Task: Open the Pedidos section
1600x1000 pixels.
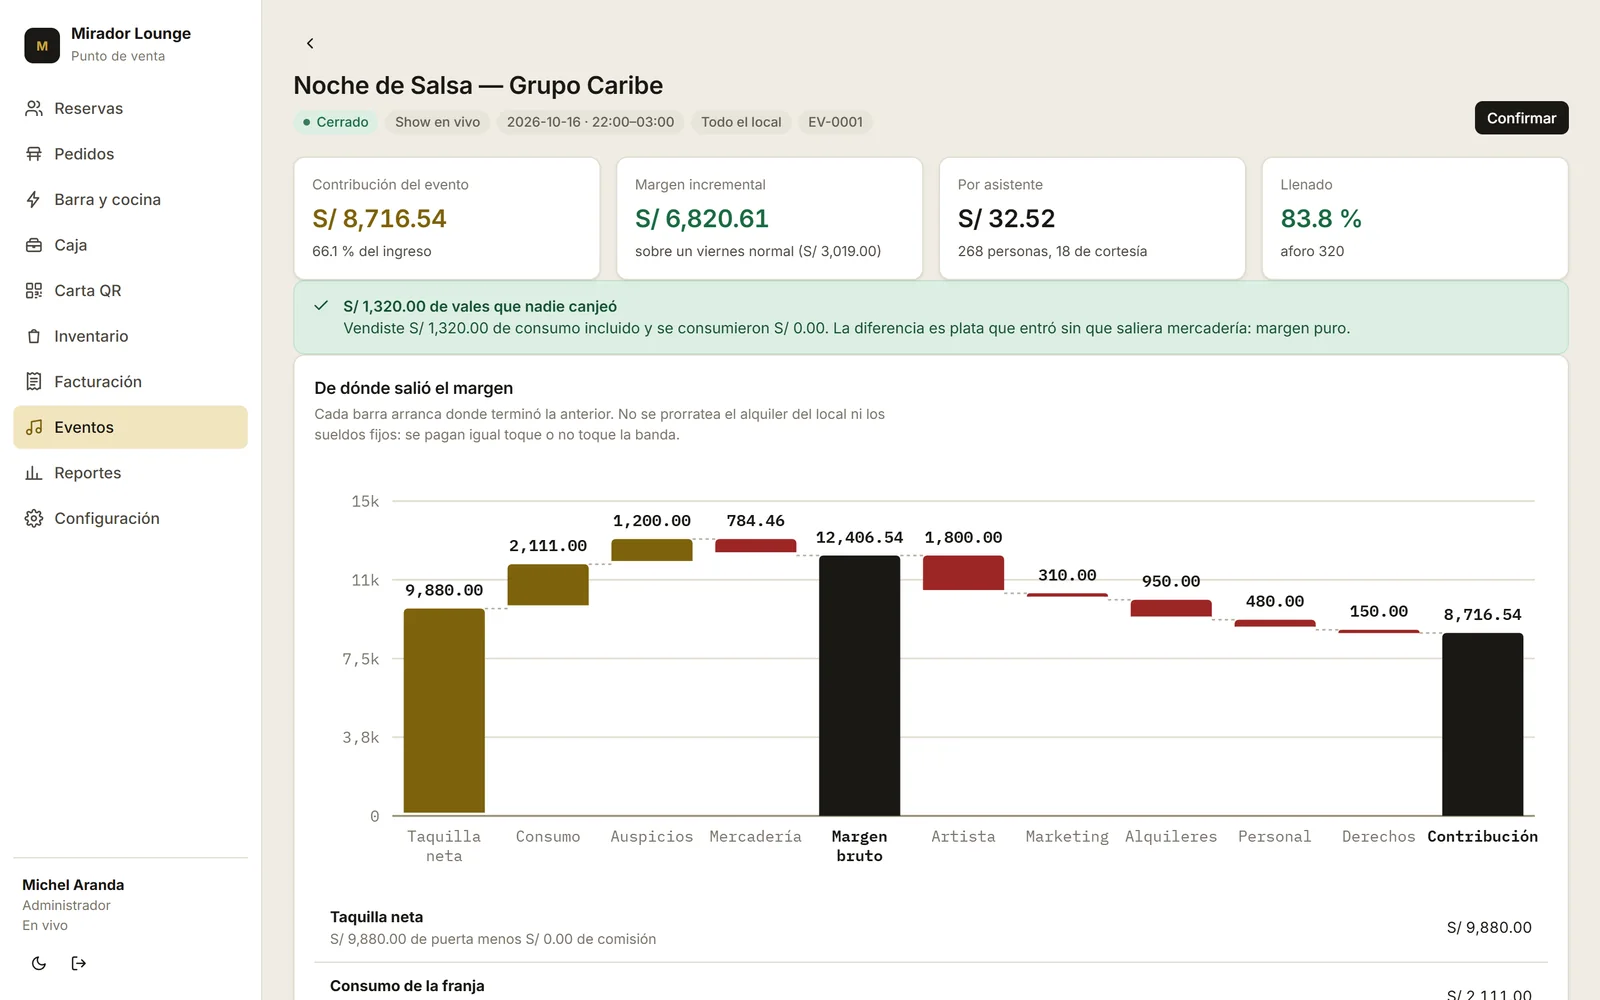Action: pyautogui.click(x=130, y=154)
